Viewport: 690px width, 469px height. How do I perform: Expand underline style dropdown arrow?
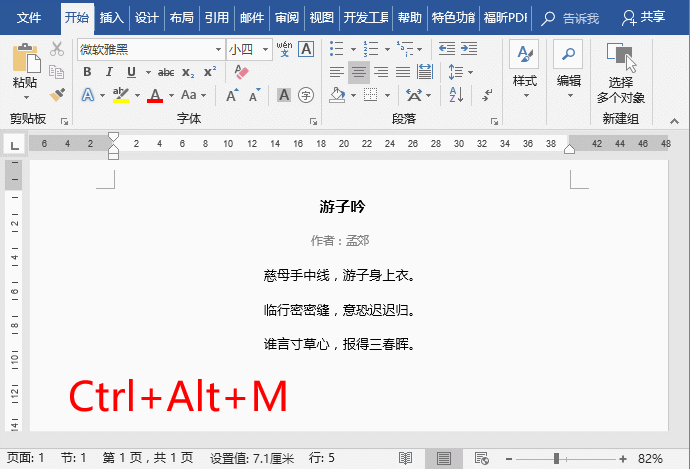coord(148,72)
